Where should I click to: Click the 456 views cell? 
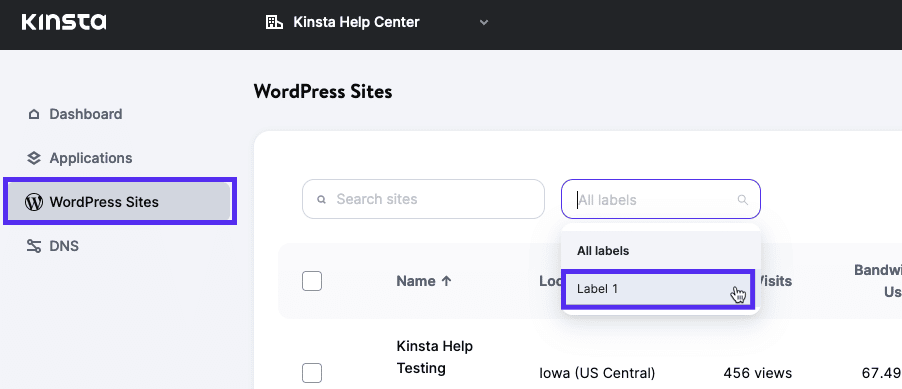point(758,373)
